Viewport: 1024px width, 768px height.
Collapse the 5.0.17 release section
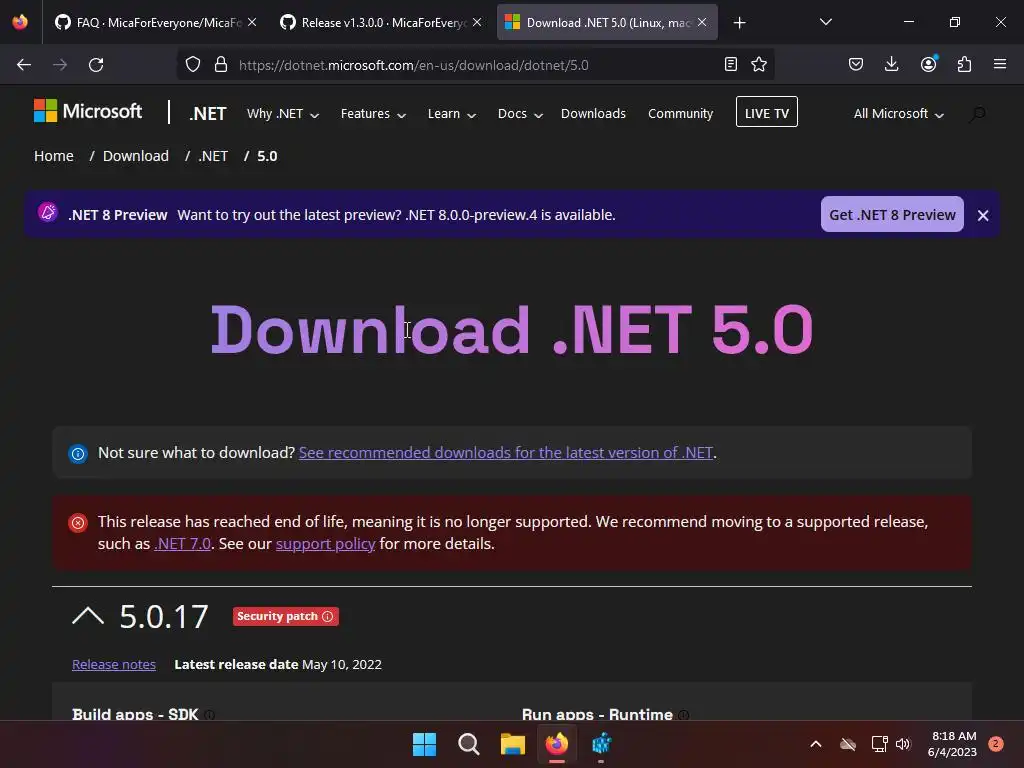88,616
